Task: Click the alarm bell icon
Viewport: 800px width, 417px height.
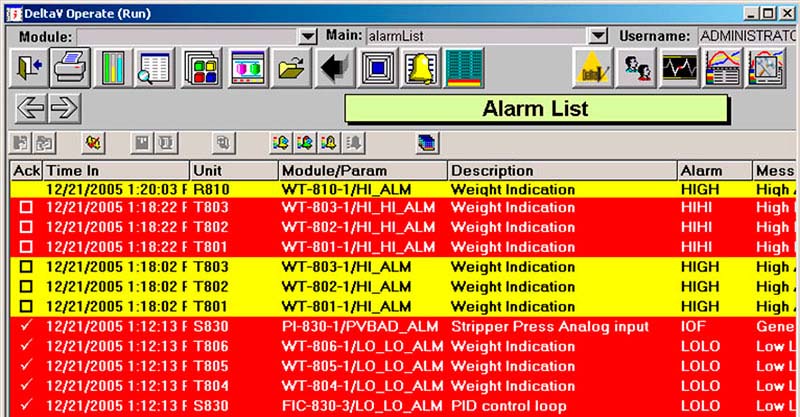Action: (x=420, y=69)
